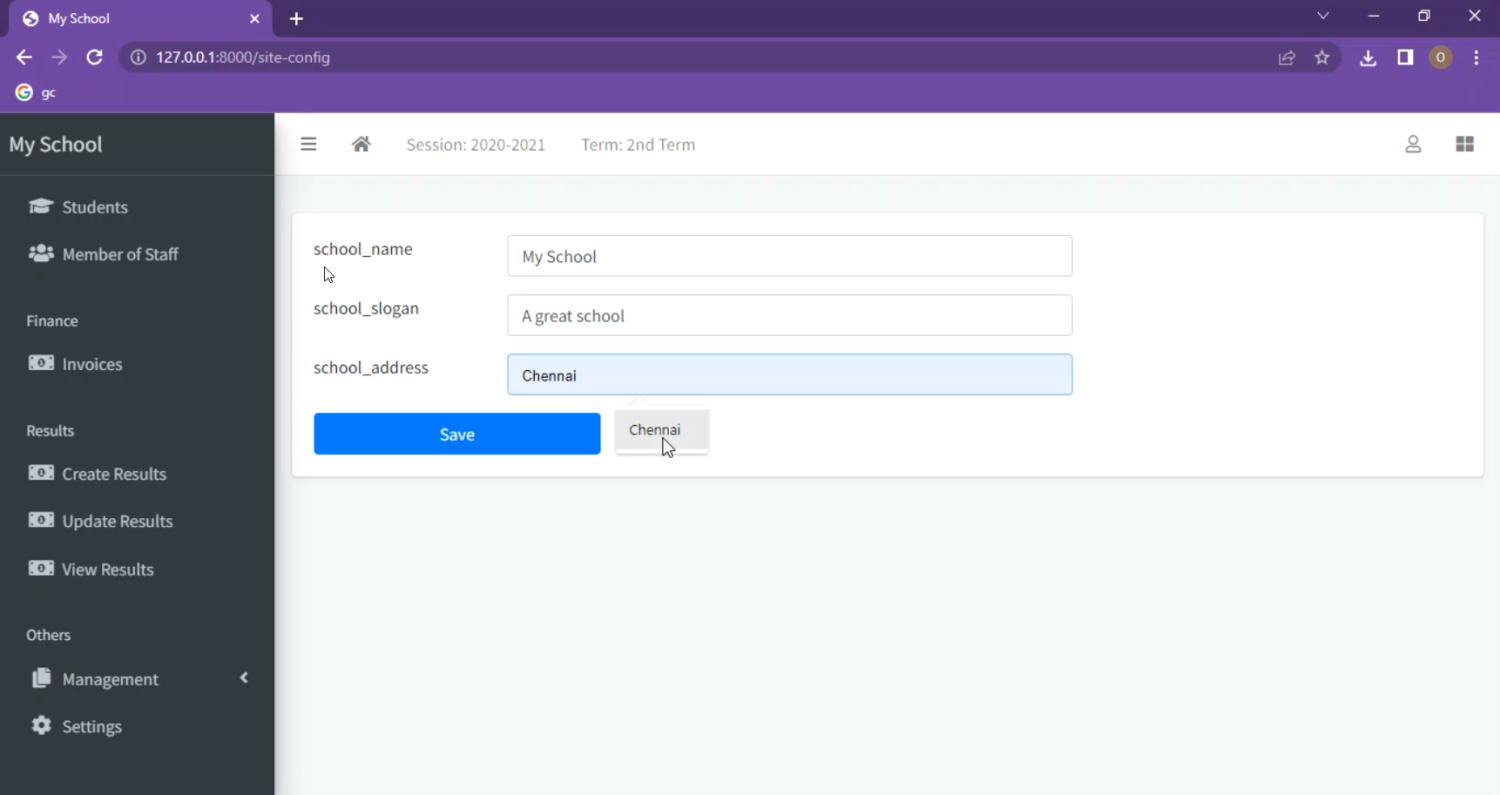Bookmark this page with star icon
The height and width of the screenshot is (795, 1500).
coord(1322,58)
